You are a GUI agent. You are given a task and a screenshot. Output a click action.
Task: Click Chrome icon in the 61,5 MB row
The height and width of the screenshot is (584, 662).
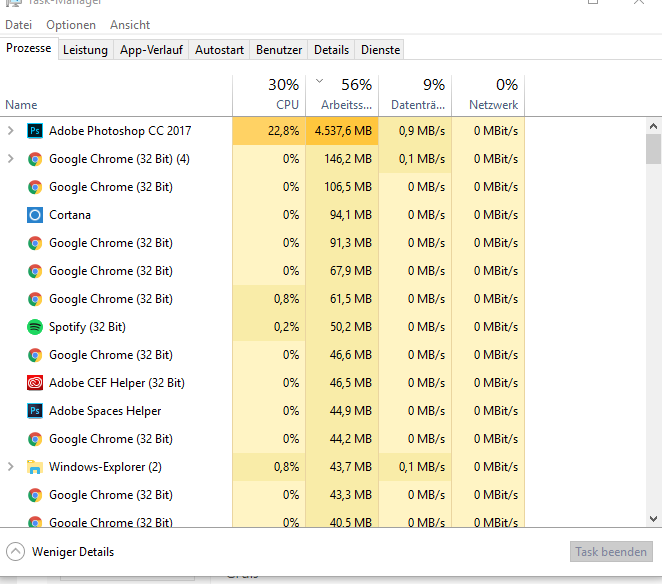click(35, 299)
